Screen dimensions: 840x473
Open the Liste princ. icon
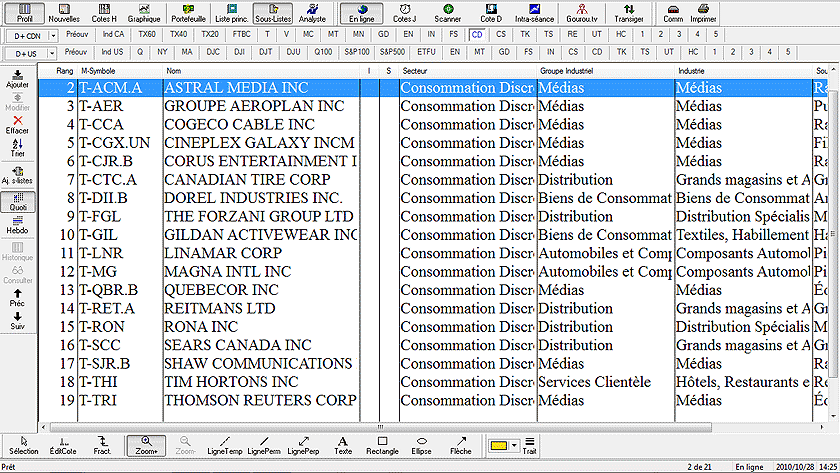coord(231,13)
